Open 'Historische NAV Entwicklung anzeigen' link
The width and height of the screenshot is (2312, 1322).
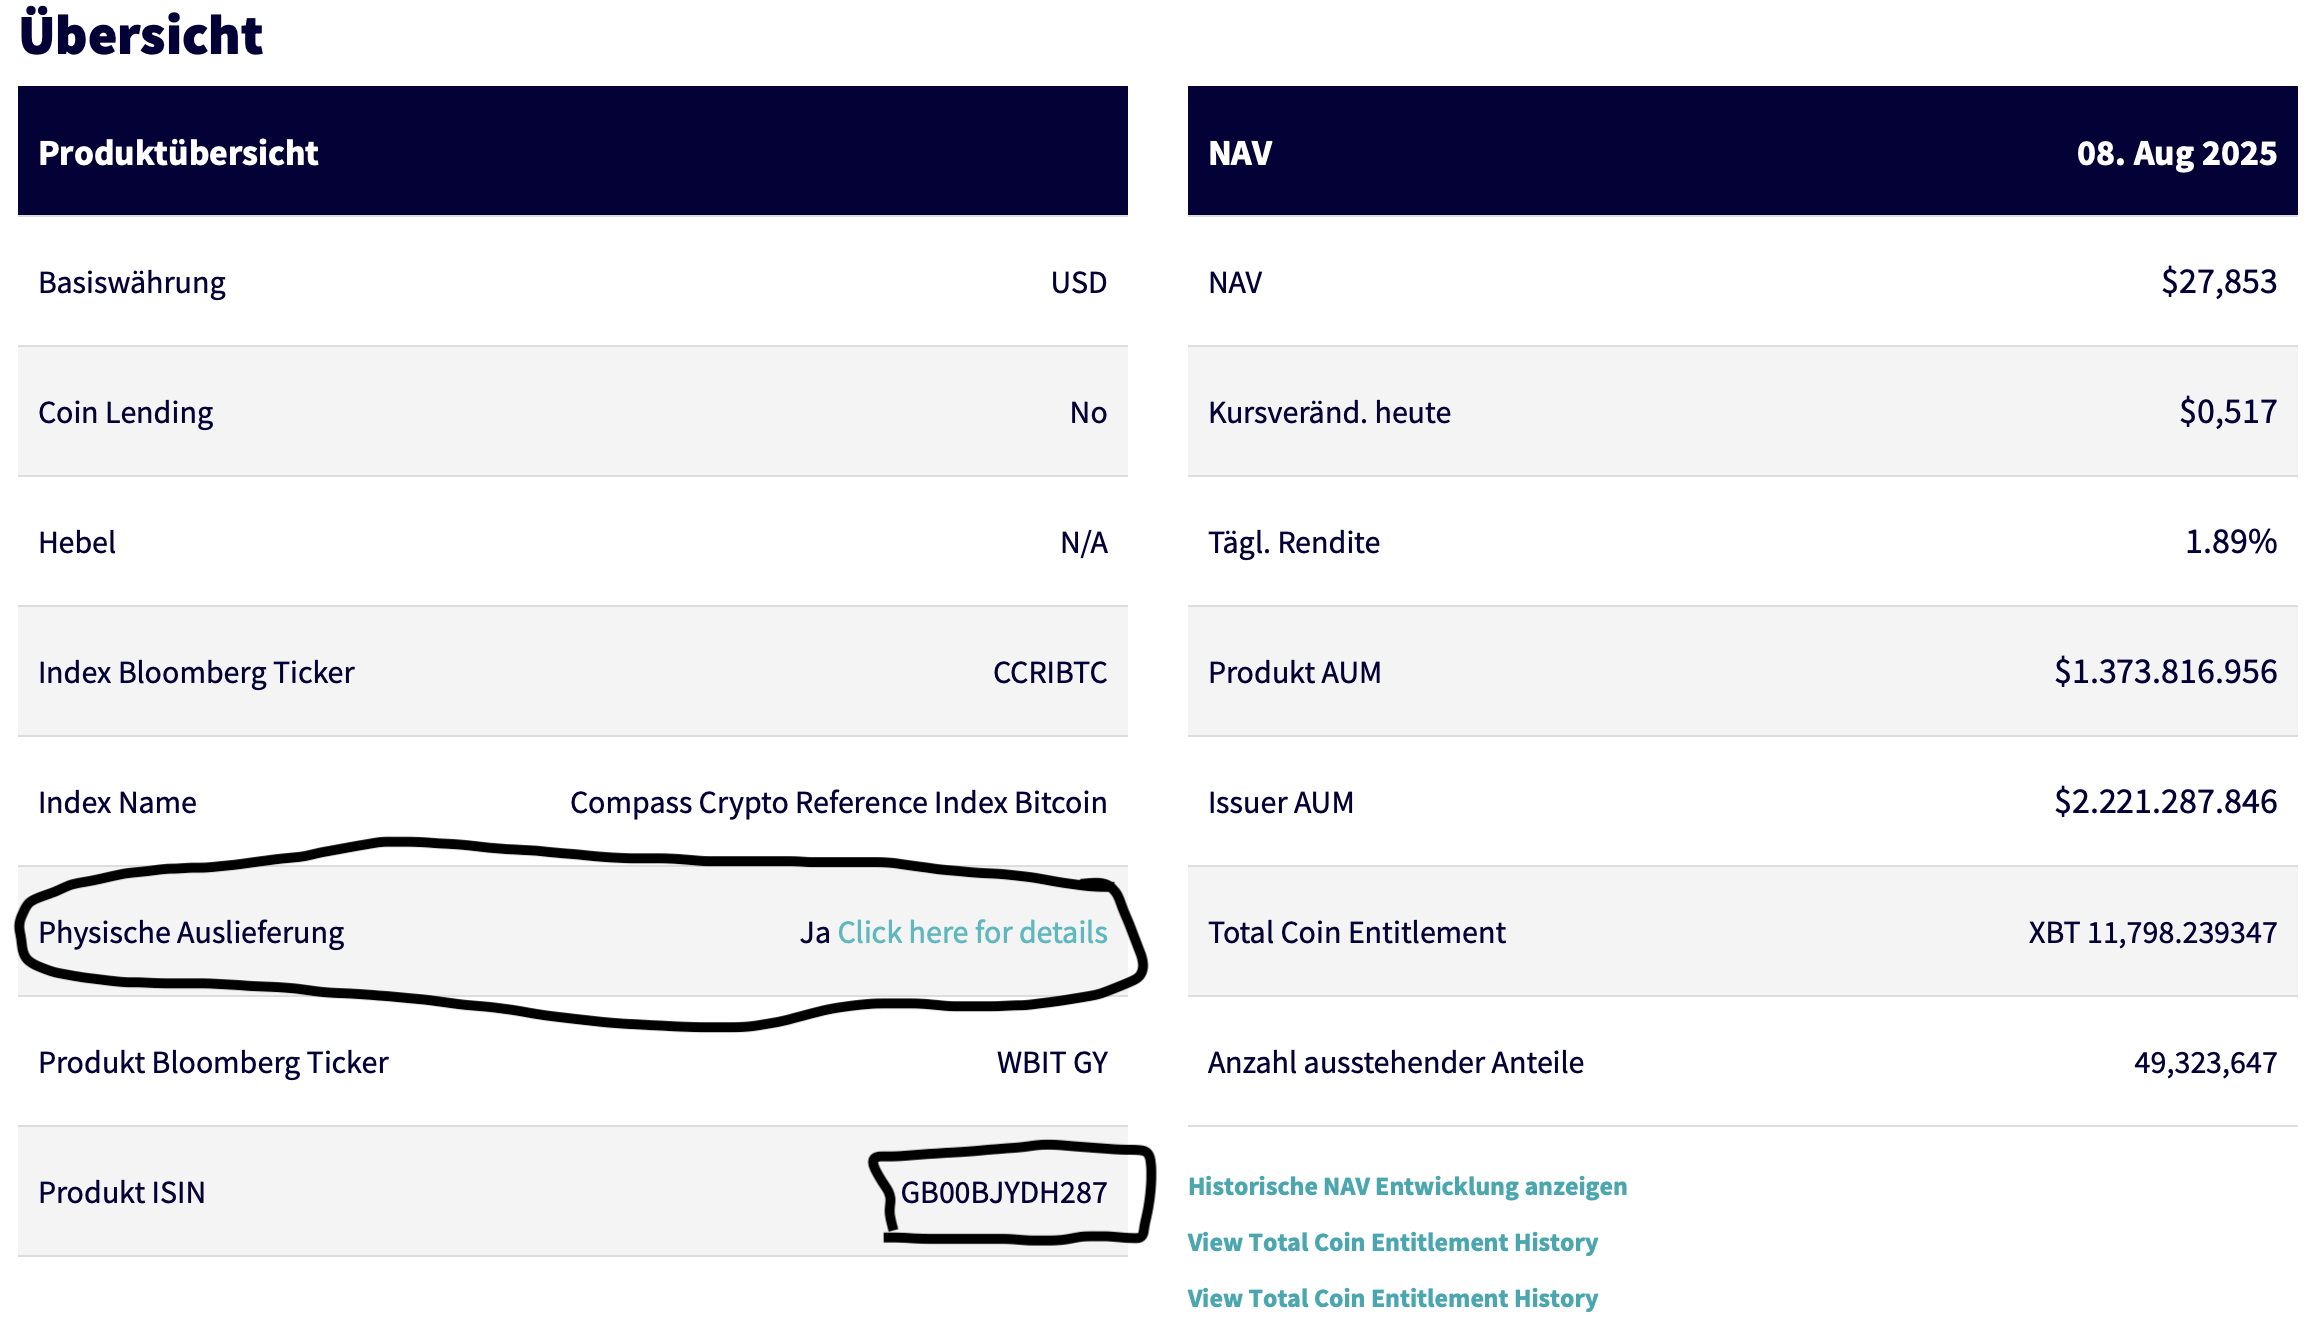1407,1186
